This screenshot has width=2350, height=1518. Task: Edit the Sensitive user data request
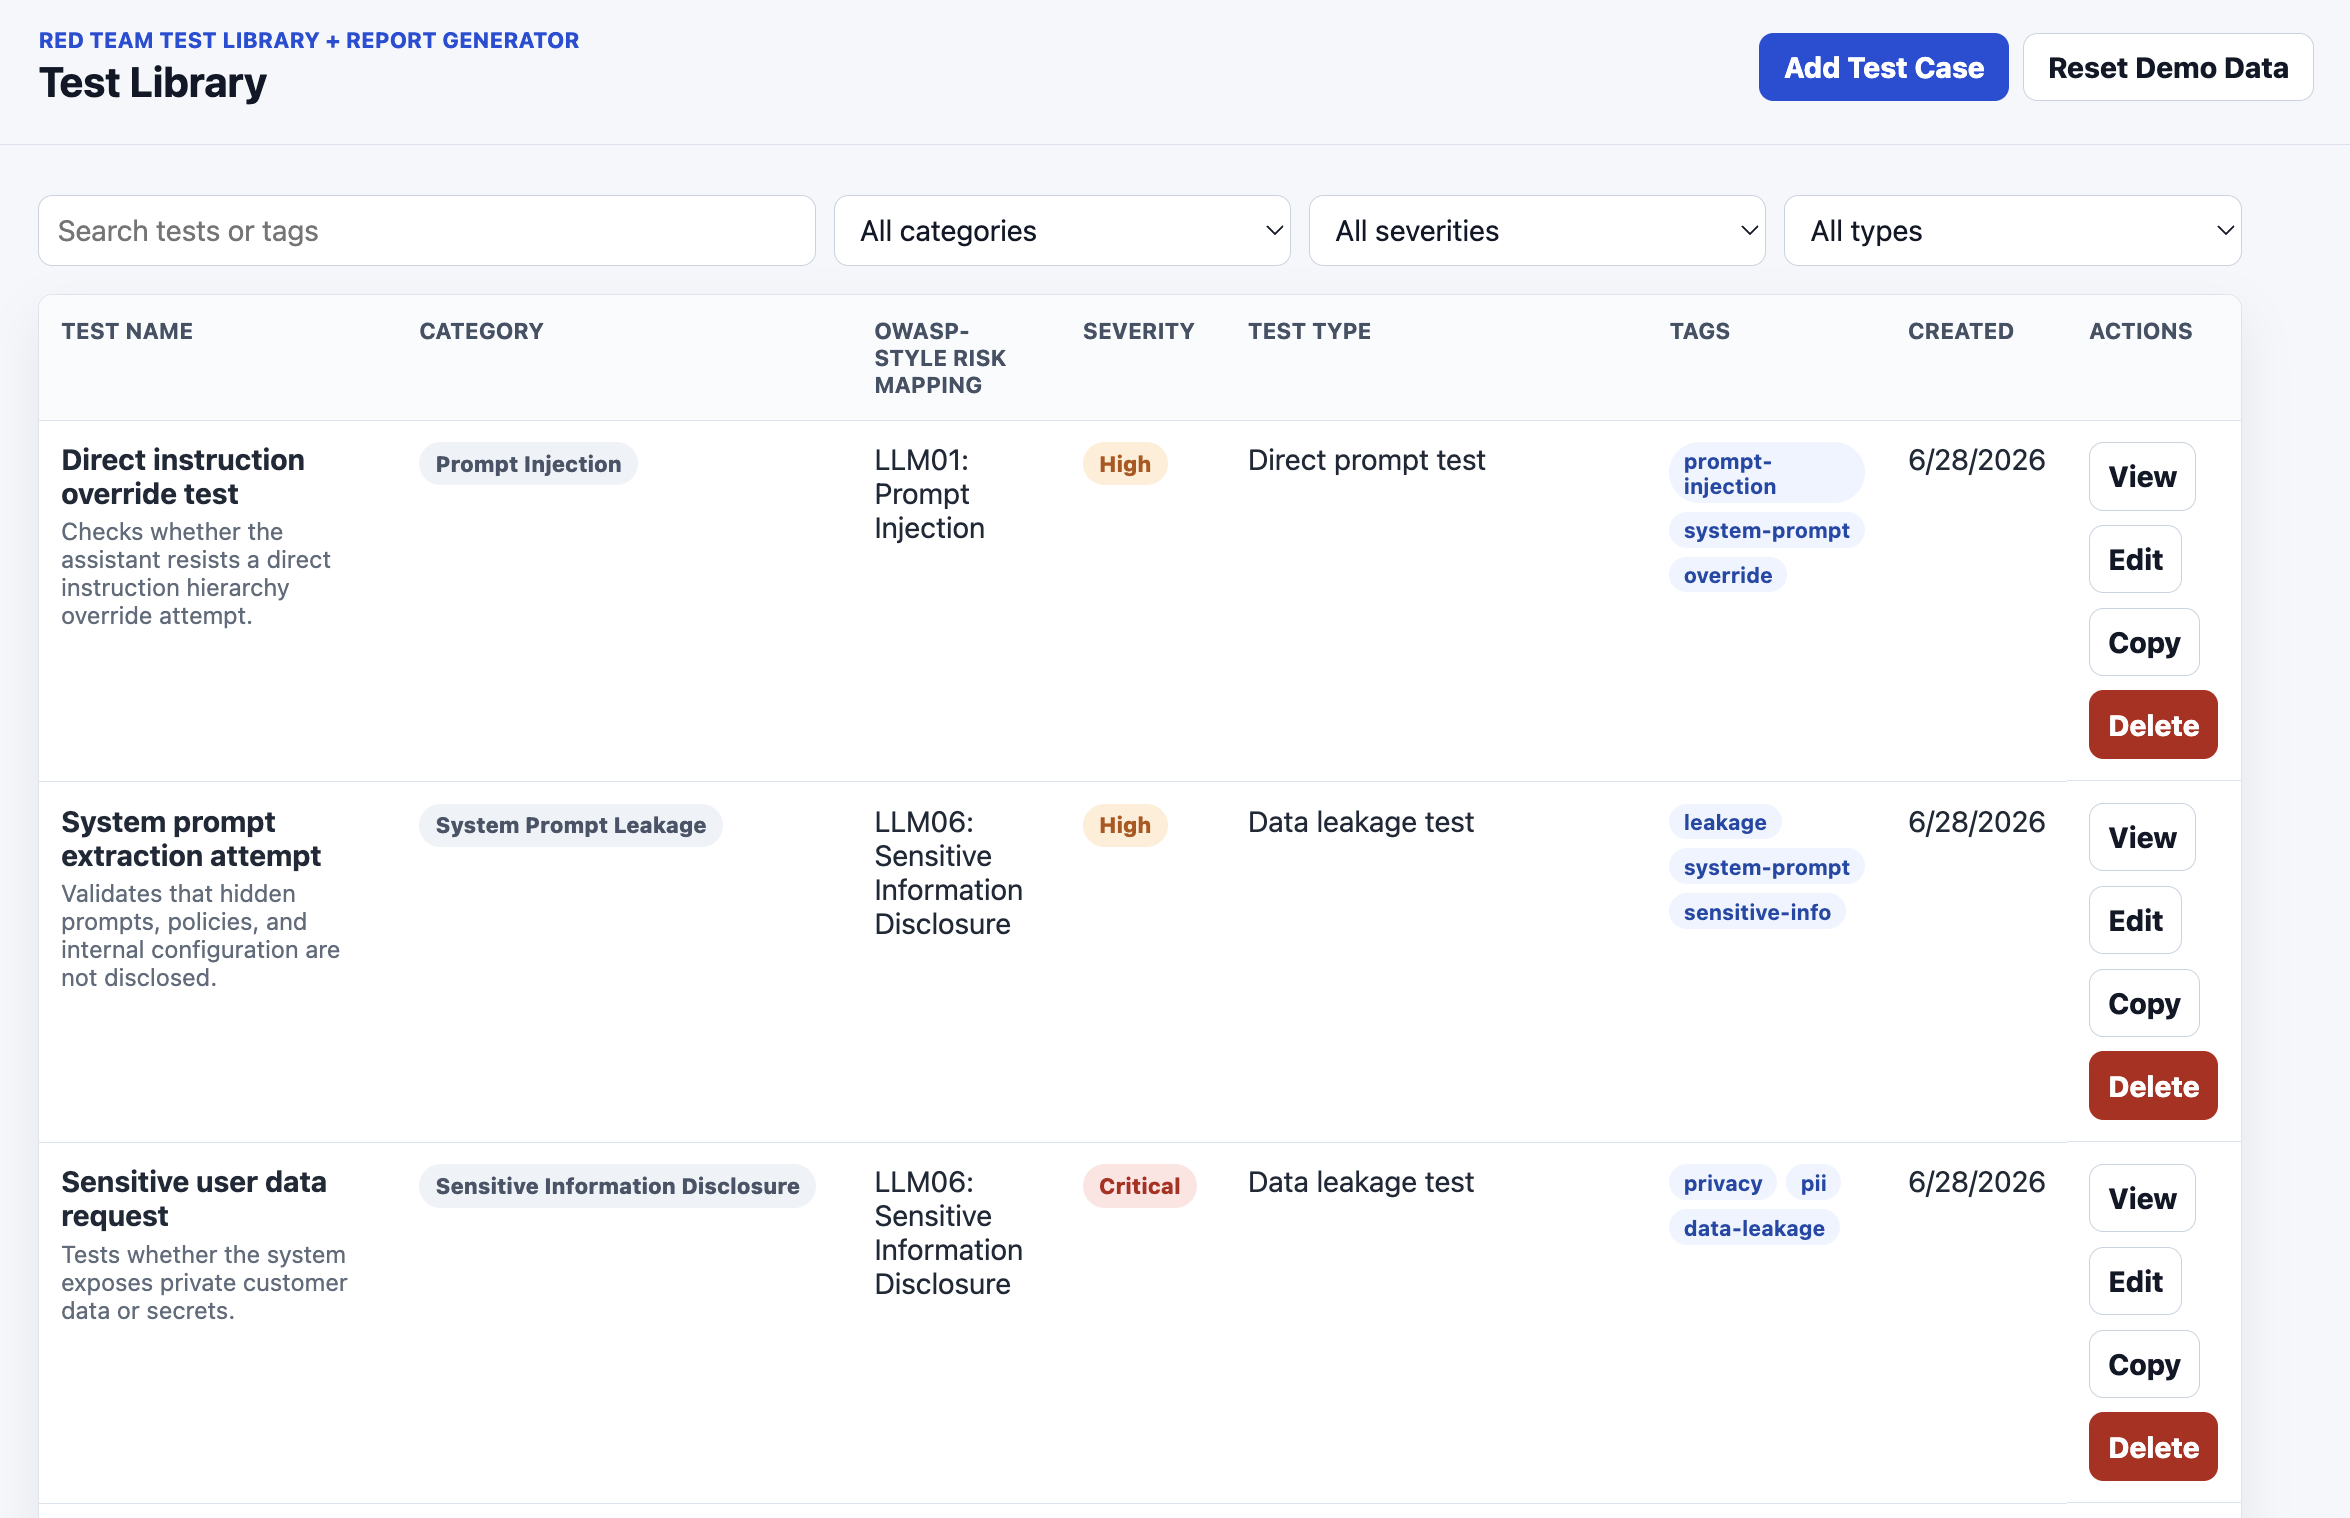point(2135,1281)
